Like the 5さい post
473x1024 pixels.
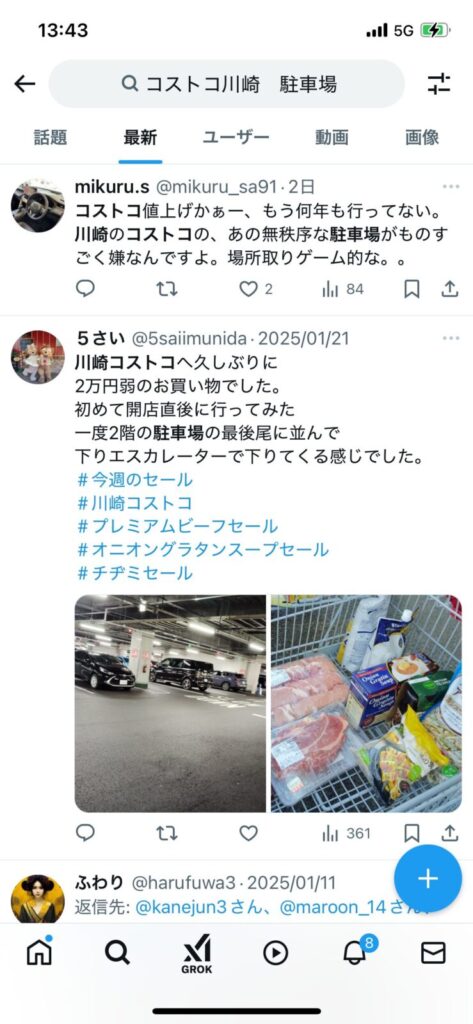248,833
